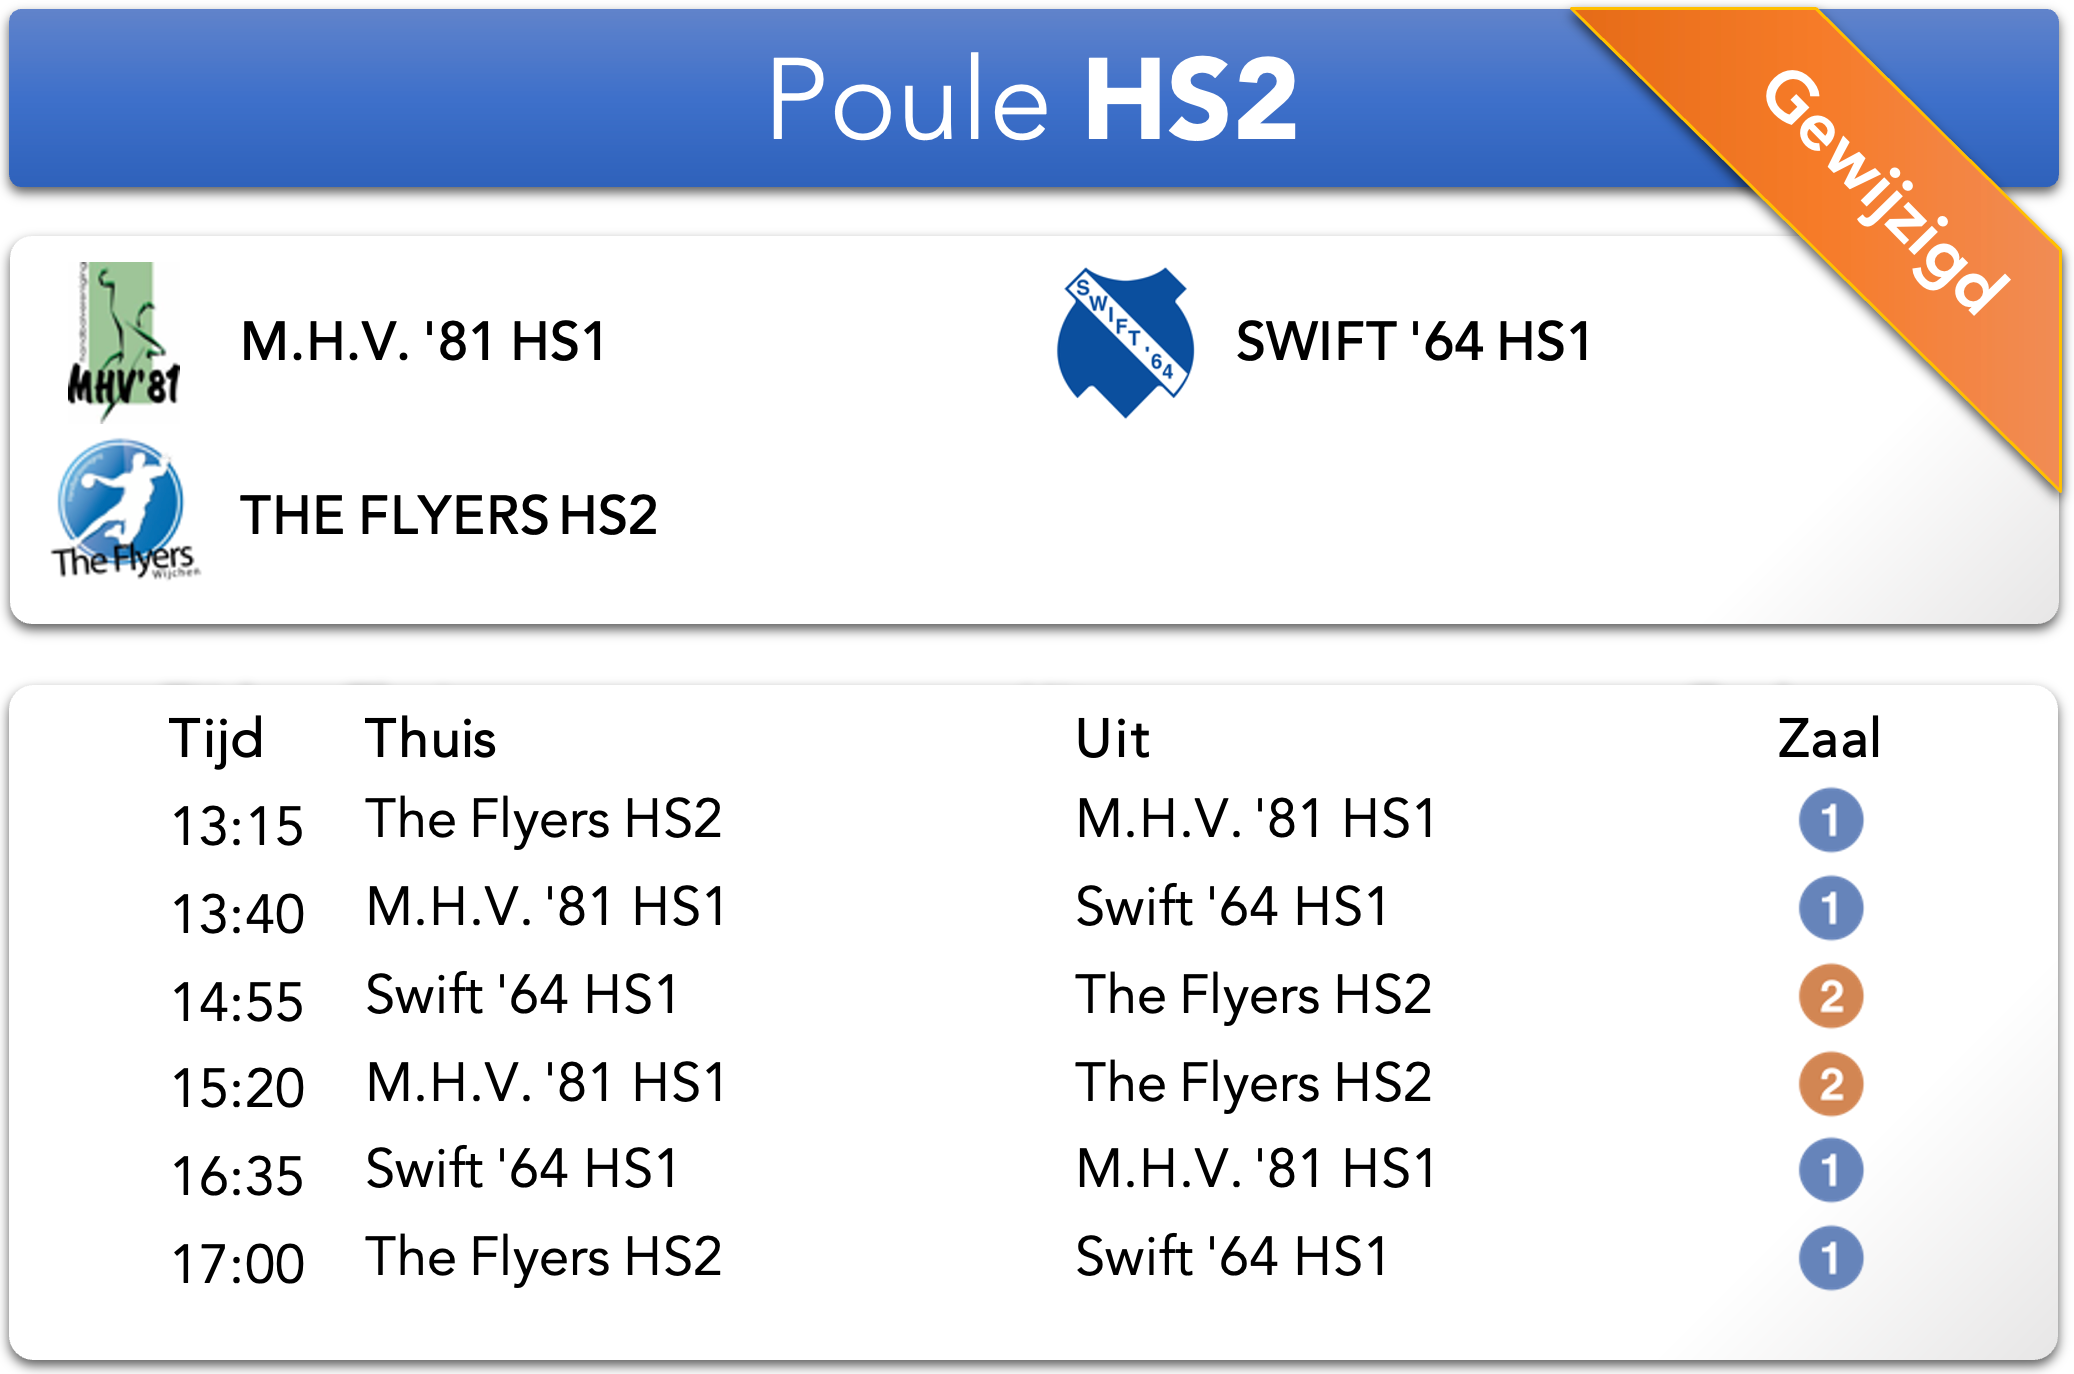This screenshot has width=2074, height=1374.
Task: Select home team Swift '64 HS1 at 14:55
Action: tap(522, 995)
